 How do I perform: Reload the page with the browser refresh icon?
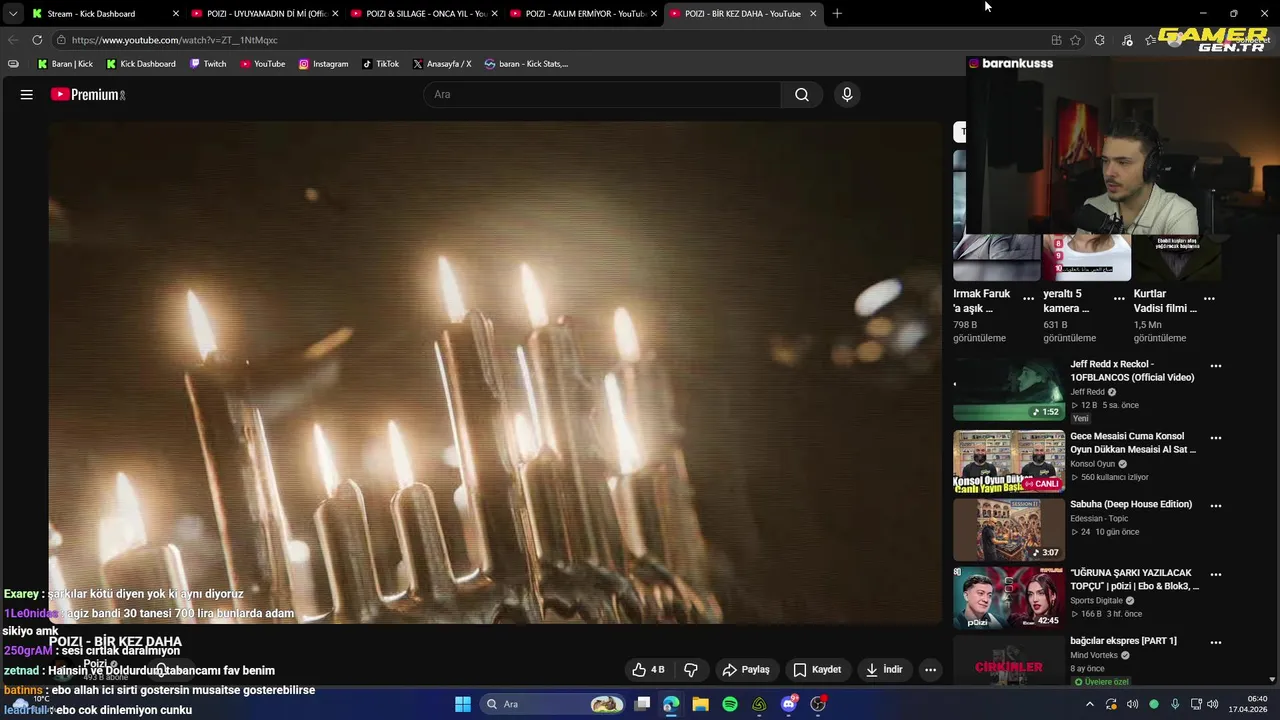click(37, 40)
